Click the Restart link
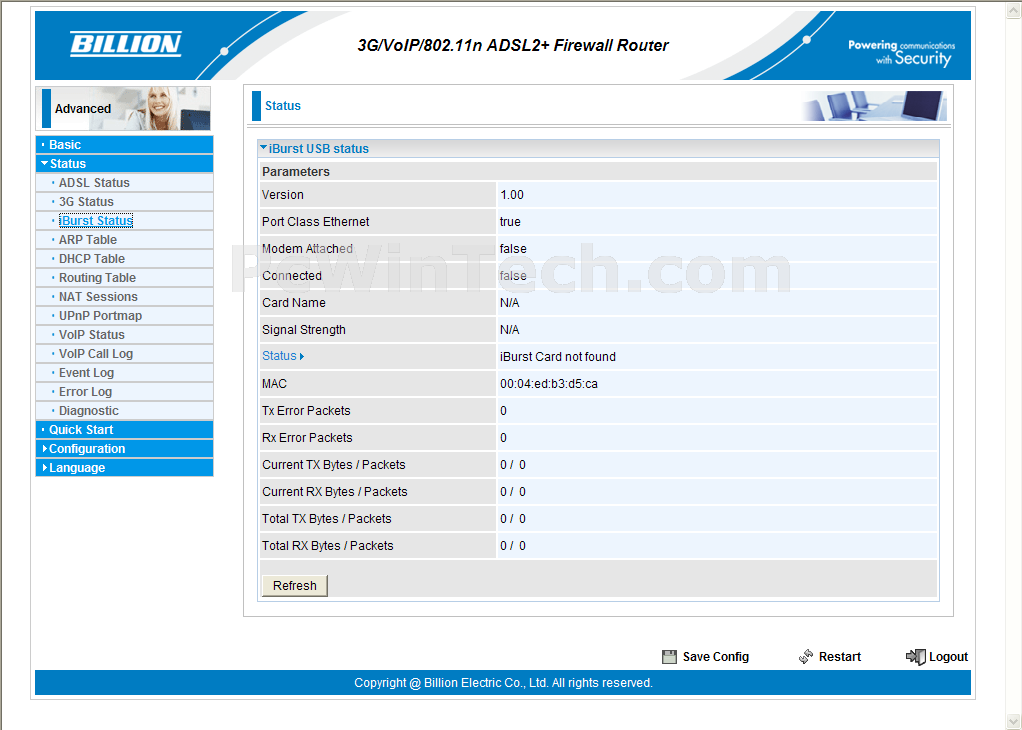 coord(840,657)
